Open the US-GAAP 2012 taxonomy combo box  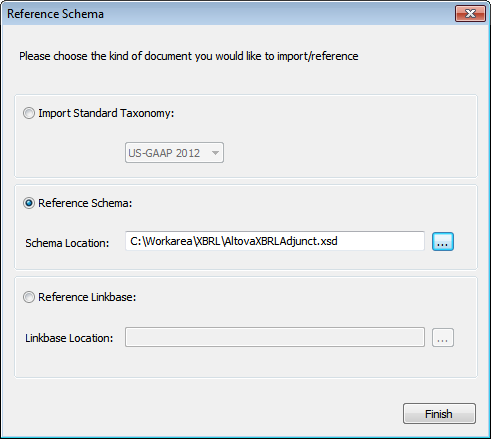[174, 153]
